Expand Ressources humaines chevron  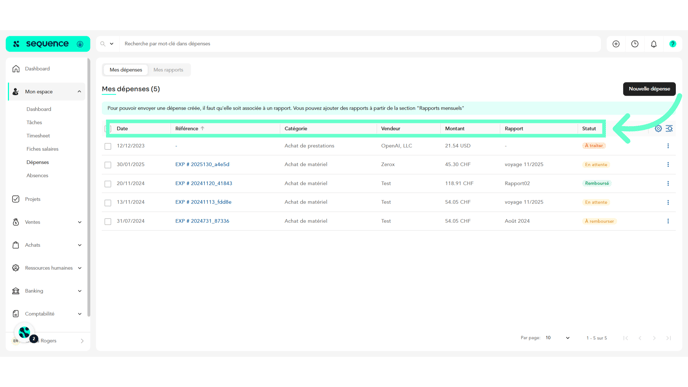coord(79,268)
